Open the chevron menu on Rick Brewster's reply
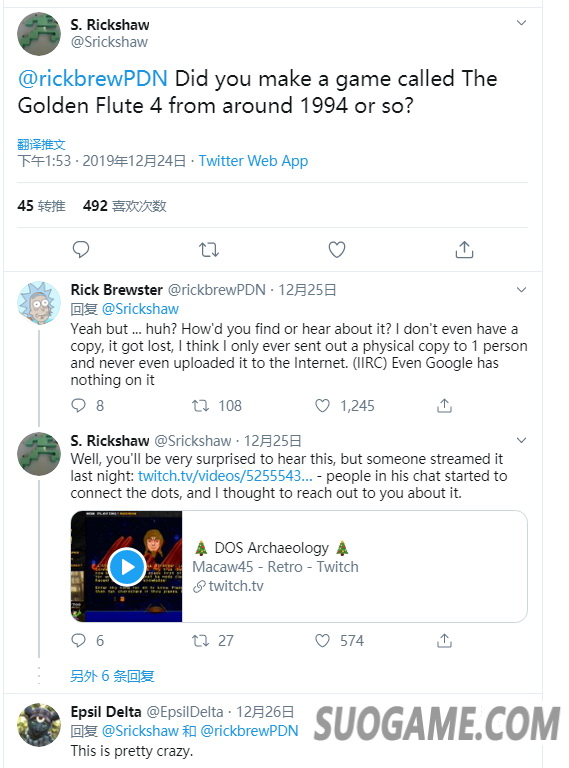 [522, 289]
